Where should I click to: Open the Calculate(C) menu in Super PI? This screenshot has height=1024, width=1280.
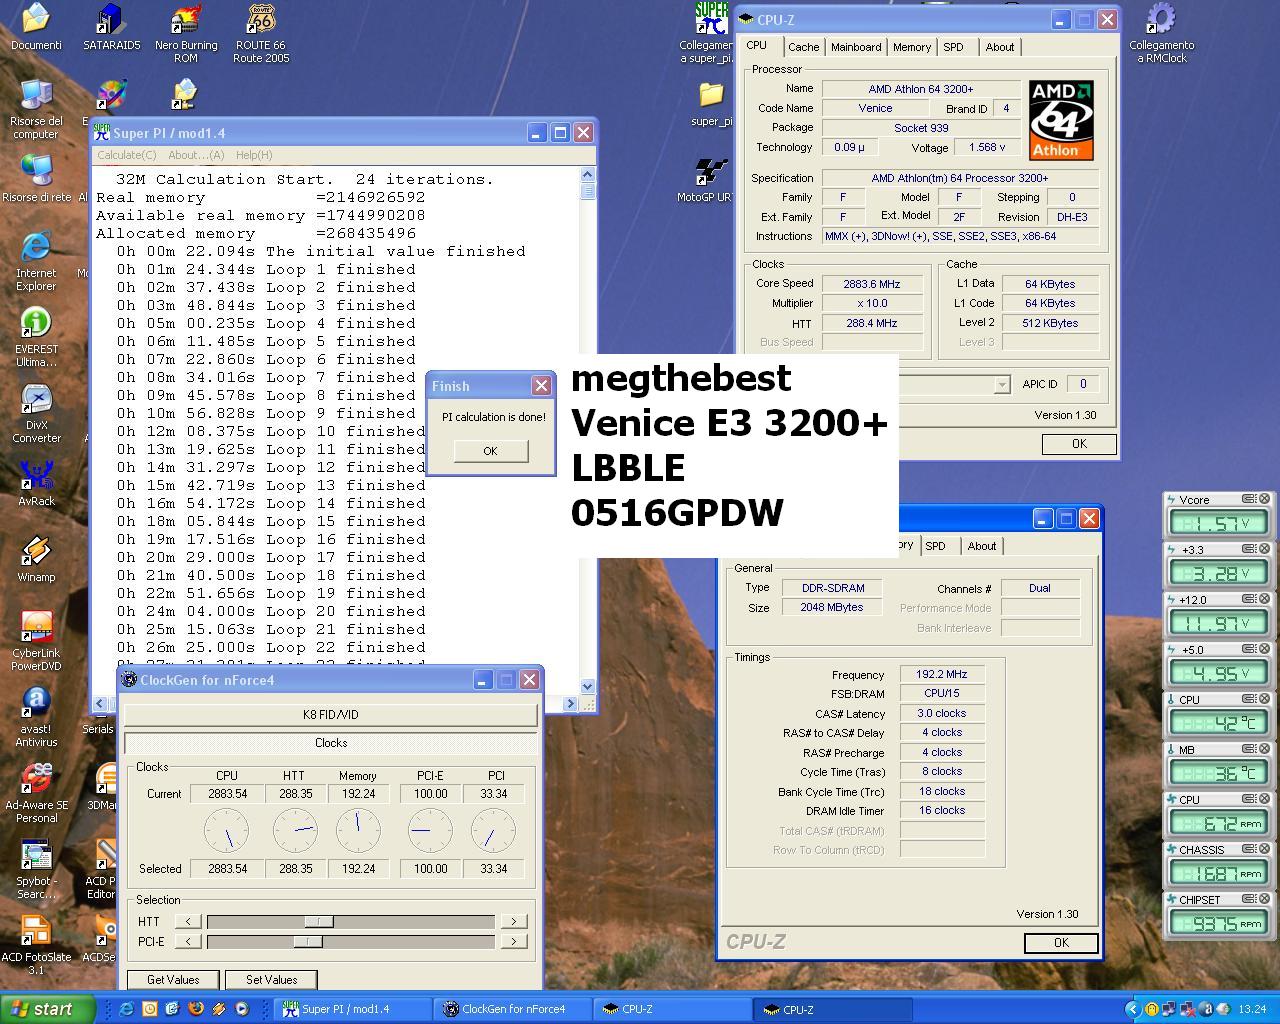[x=126, y=155]
